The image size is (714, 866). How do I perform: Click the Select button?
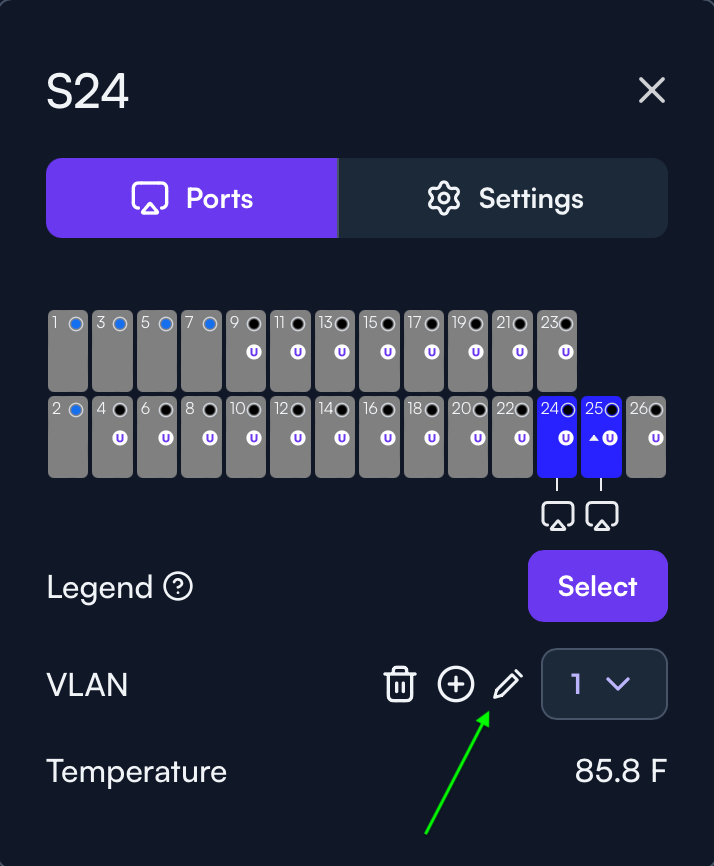coord(597,586)
